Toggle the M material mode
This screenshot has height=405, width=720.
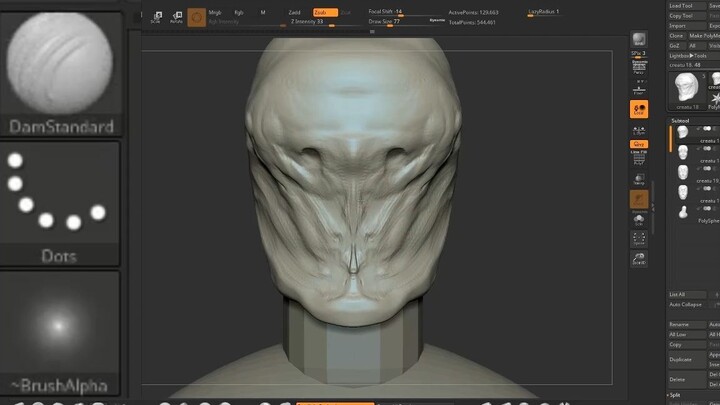click(x=263, y=12)
